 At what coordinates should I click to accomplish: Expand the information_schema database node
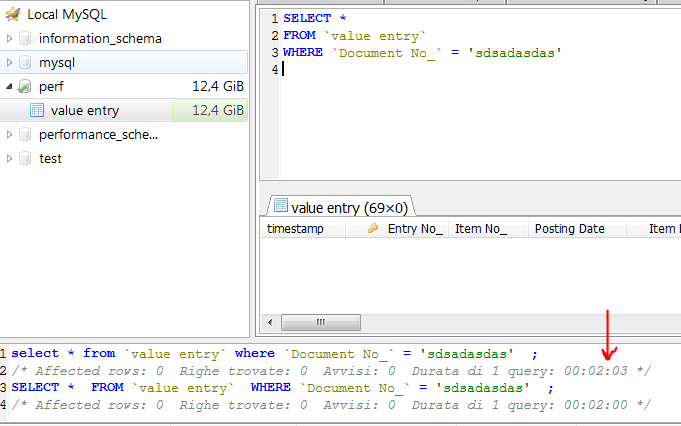(10, 39)
